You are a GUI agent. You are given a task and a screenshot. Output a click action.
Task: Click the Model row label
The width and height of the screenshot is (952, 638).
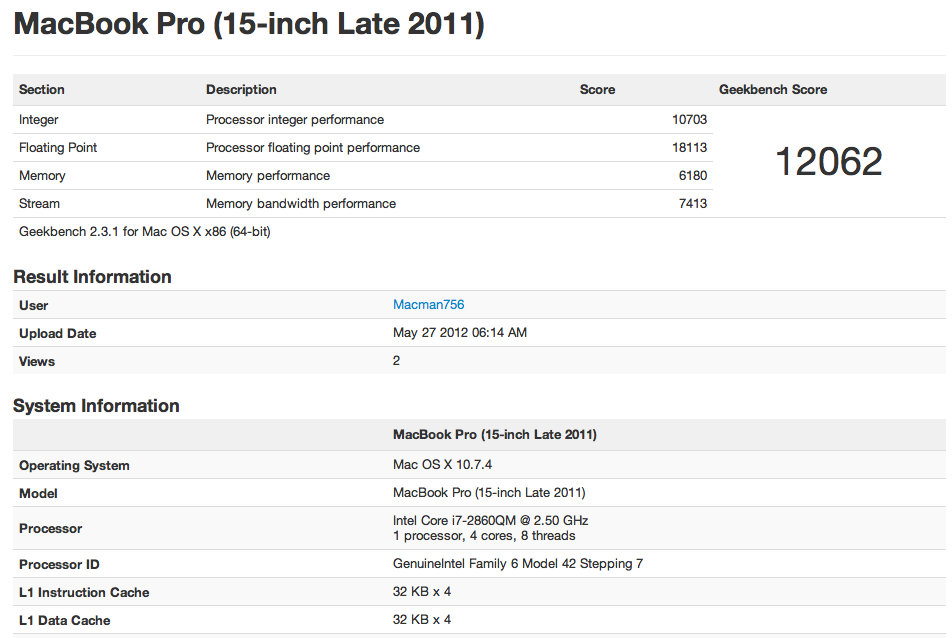pyautogui.click(x=38, y=494)
